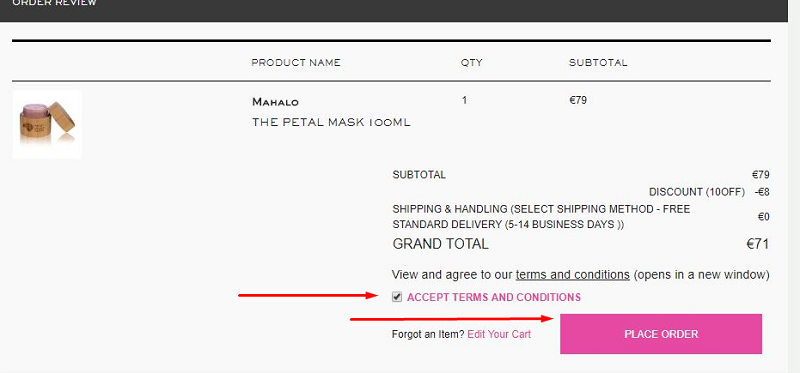Click the Discount (10OFF) line
The width and height of the screenshot is (800, 373).
click(x=697, y=192)
